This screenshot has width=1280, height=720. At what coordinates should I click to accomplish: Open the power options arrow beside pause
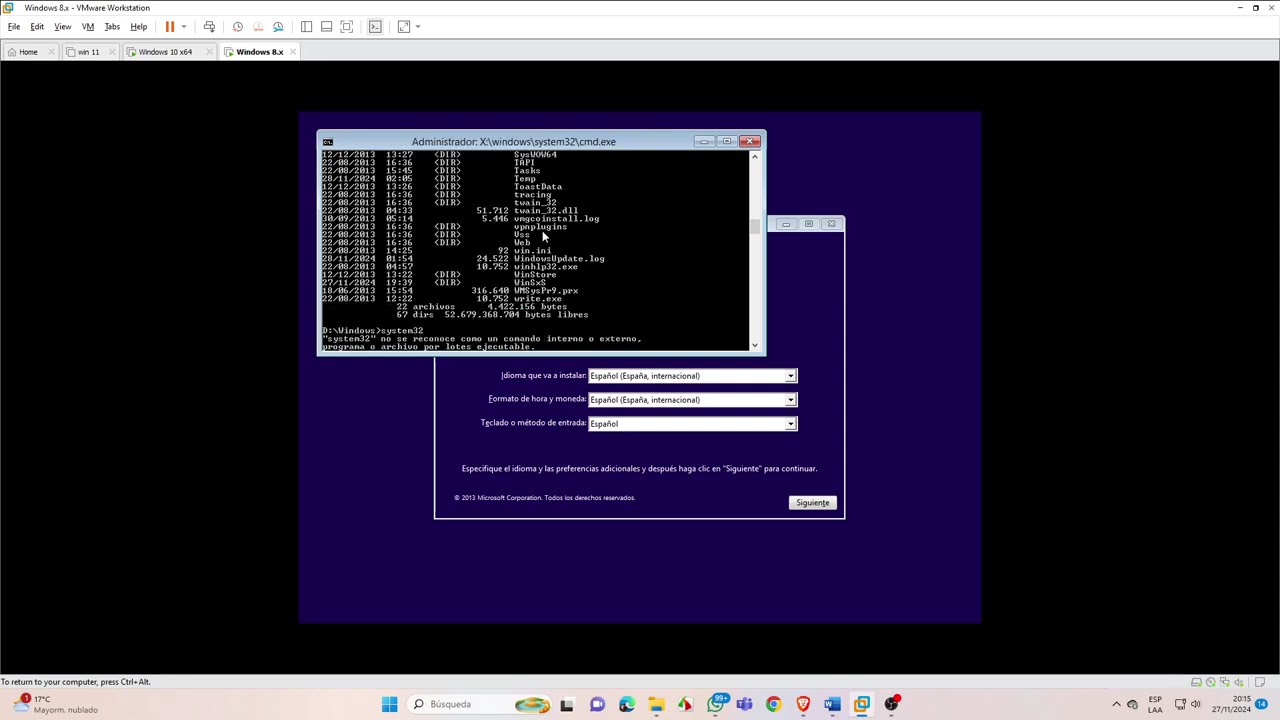(184, 27)
